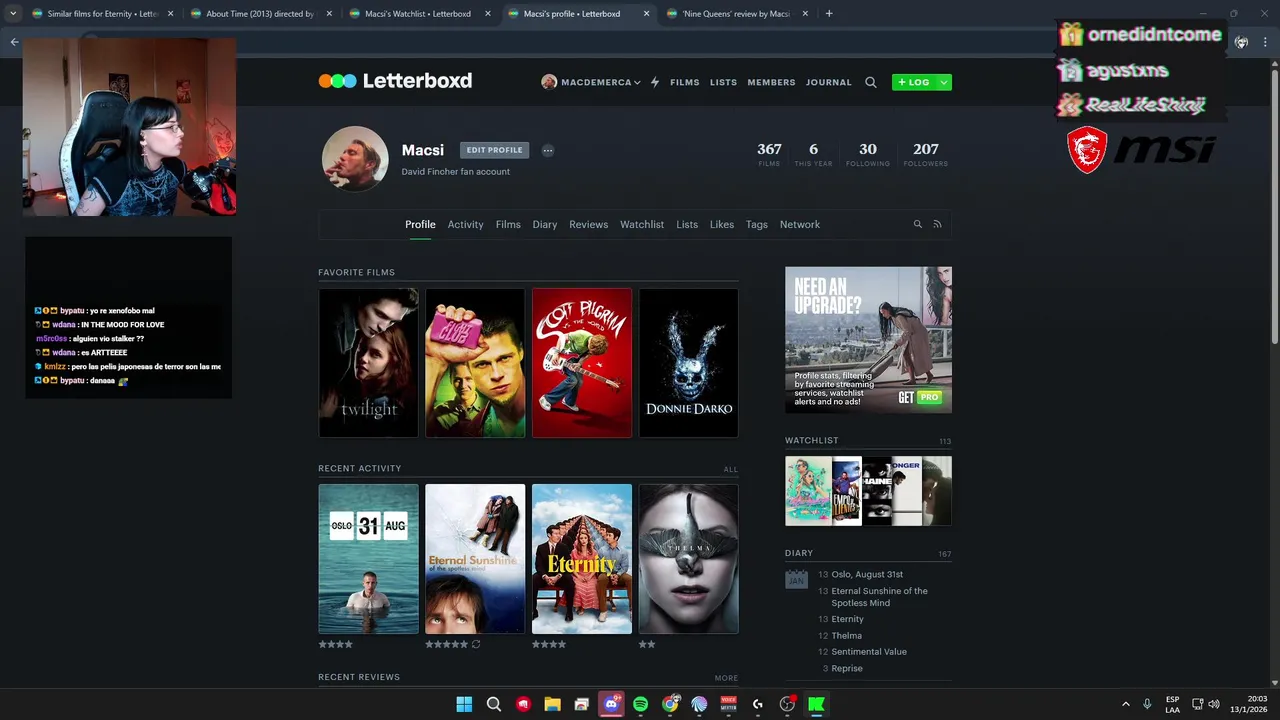
Task: Switch to the Watchlist profile tab
Action: (x=642, y=225)
